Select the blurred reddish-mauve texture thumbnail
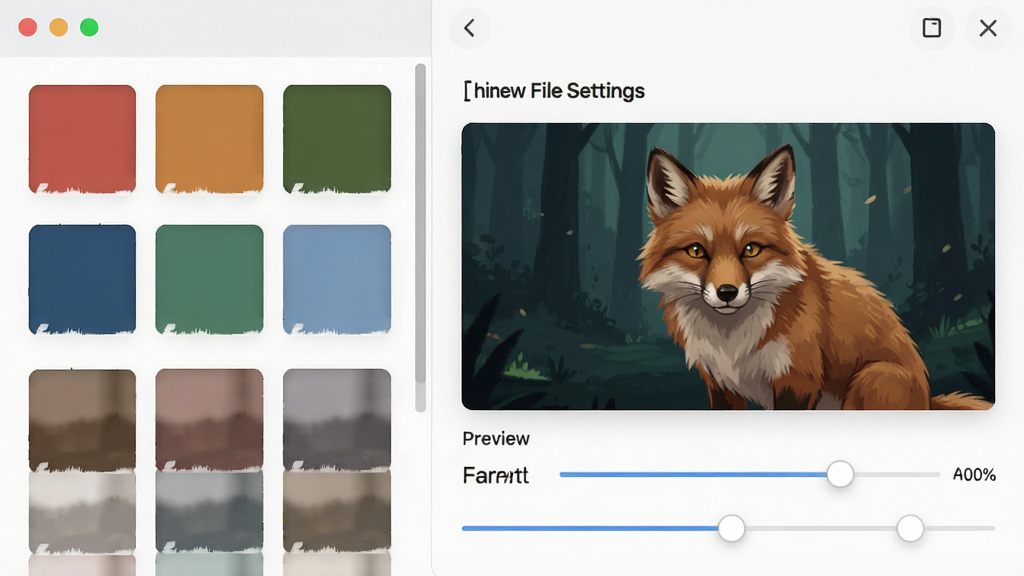Image resolution: width=1024 pixels, height=576 pixels. coord(210,420)
